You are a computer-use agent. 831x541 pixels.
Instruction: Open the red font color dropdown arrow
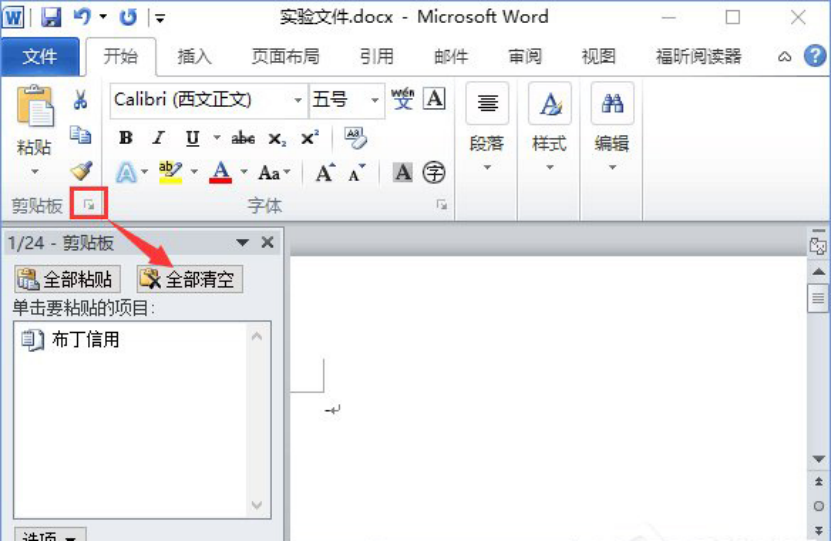(x=243, y=173)
